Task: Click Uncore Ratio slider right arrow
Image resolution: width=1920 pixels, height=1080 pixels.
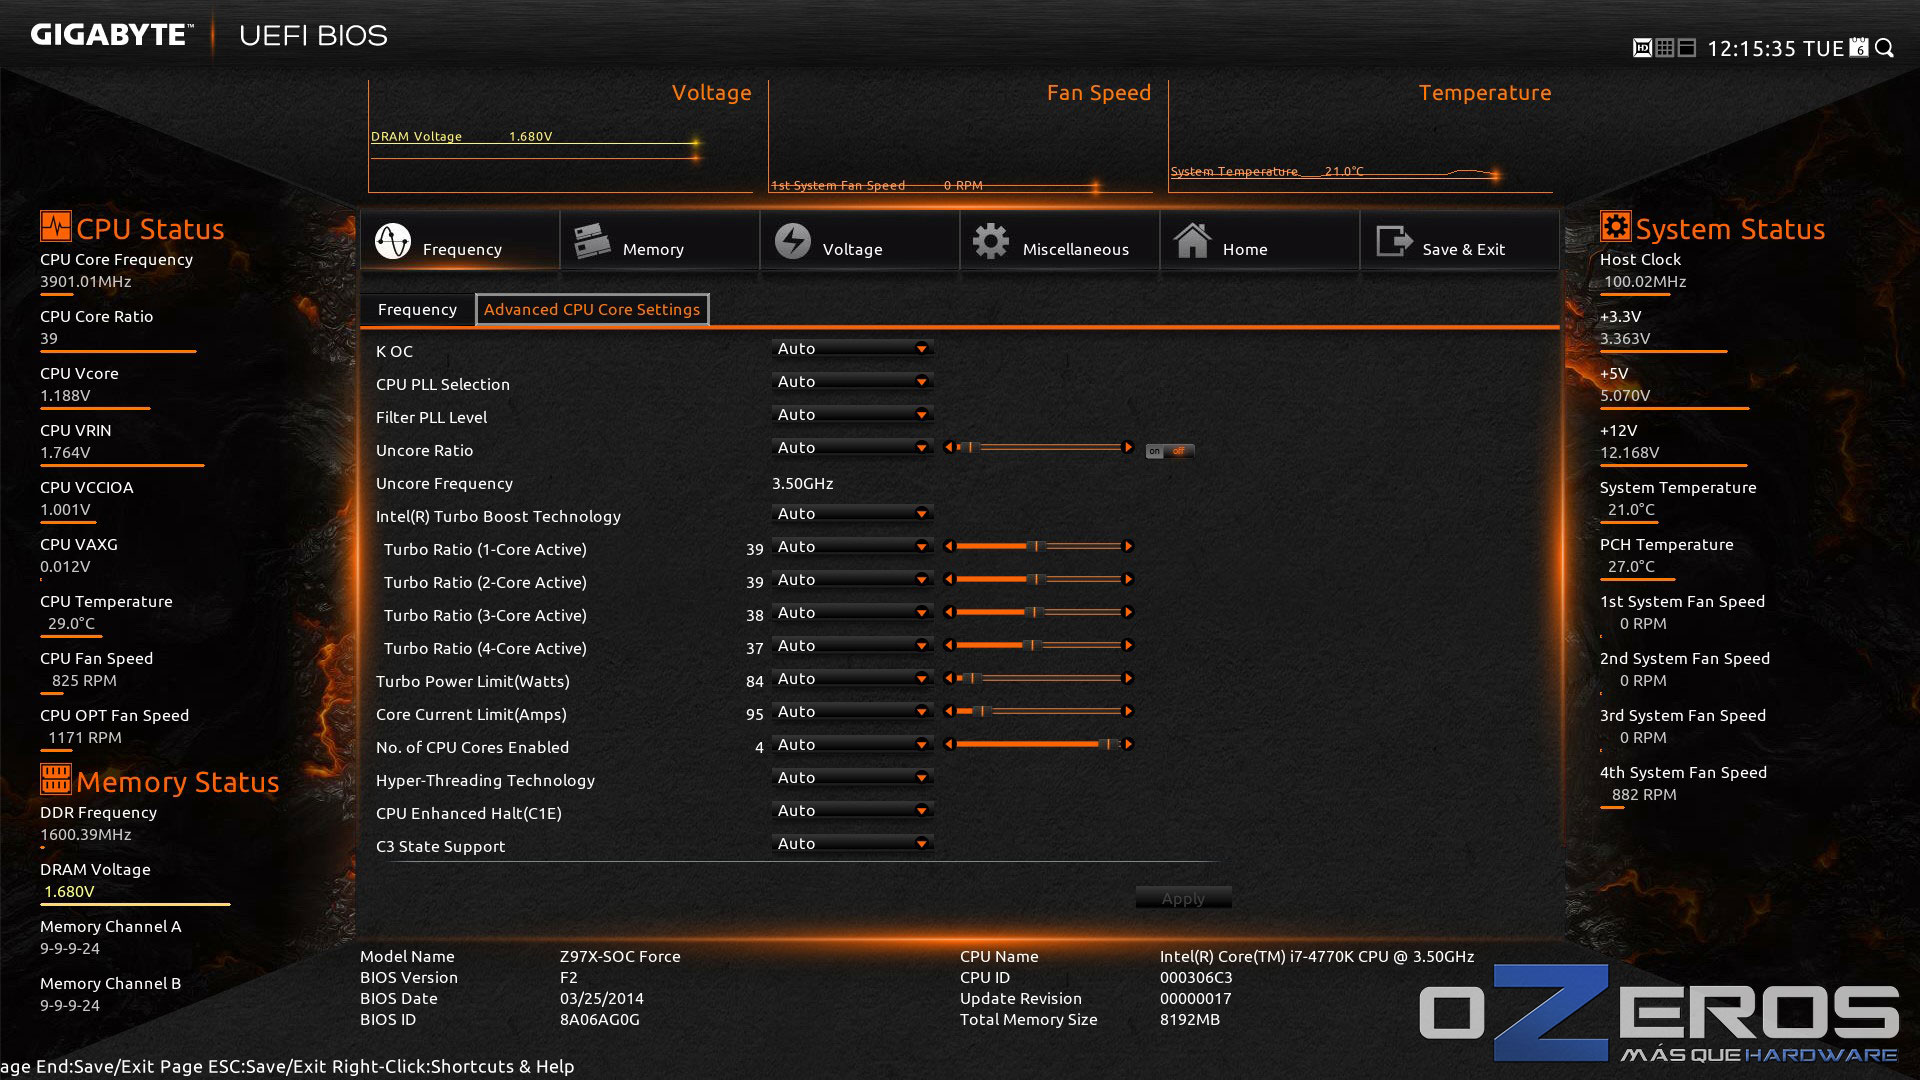Action: [x=1128, y=447]
